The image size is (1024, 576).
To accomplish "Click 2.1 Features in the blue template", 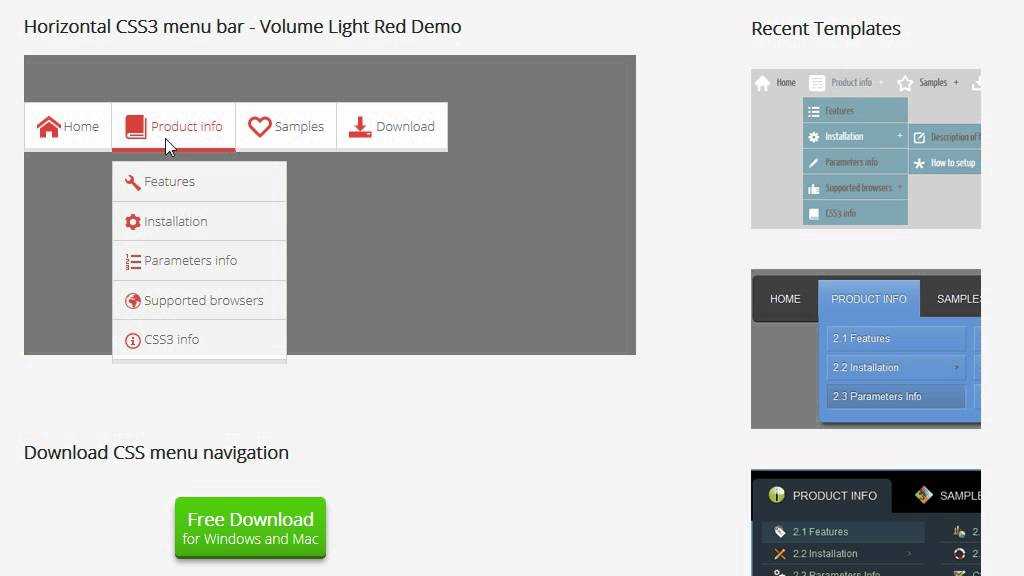I will 895,338.
